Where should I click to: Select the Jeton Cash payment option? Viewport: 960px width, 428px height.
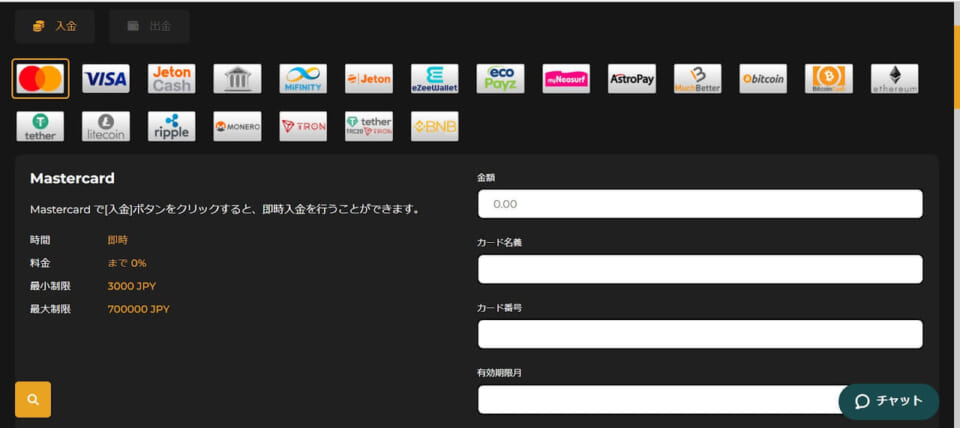(171, 78)
